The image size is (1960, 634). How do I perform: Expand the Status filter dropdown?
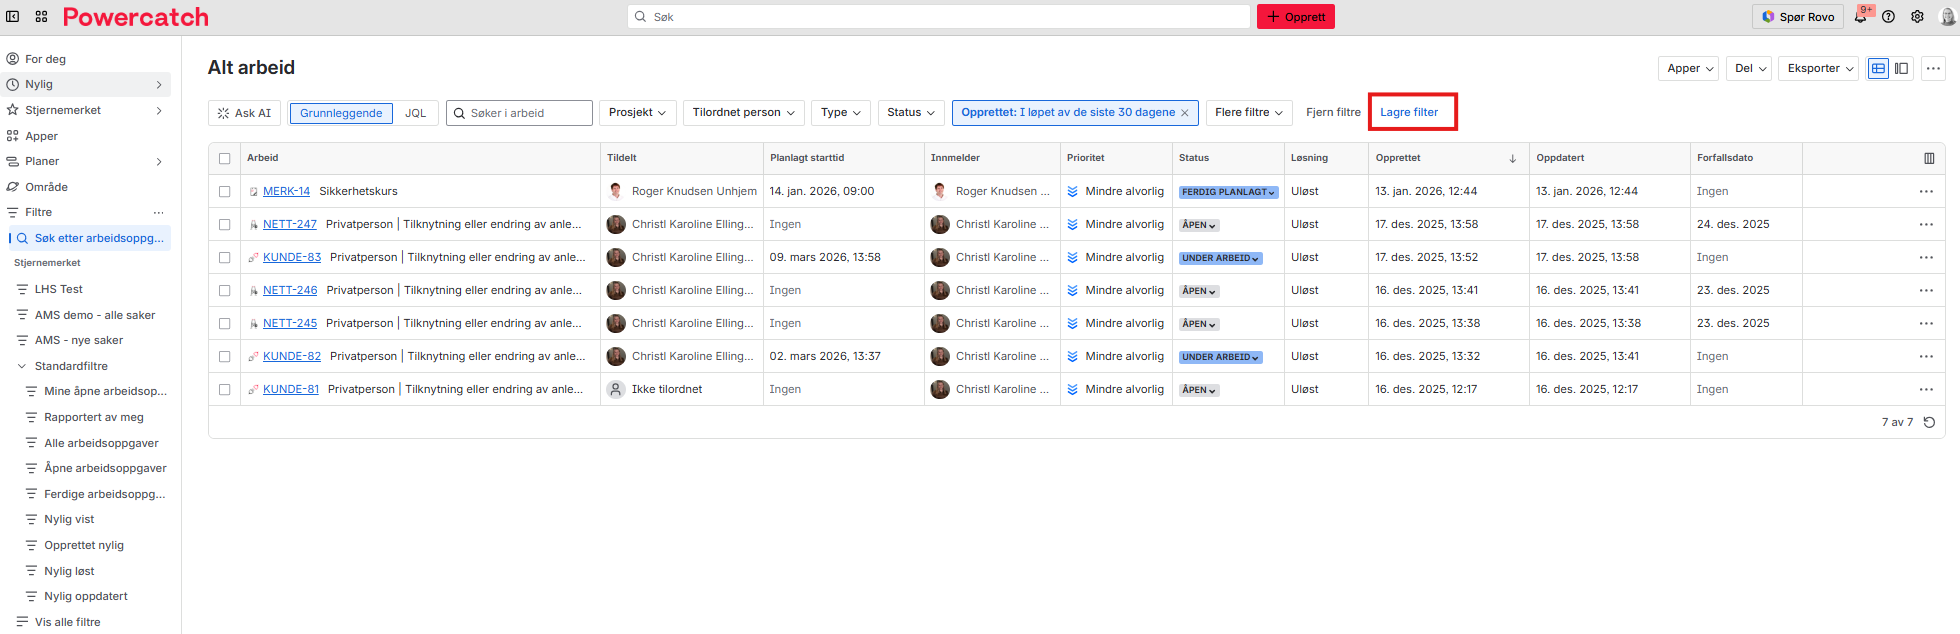pos(910,113)
